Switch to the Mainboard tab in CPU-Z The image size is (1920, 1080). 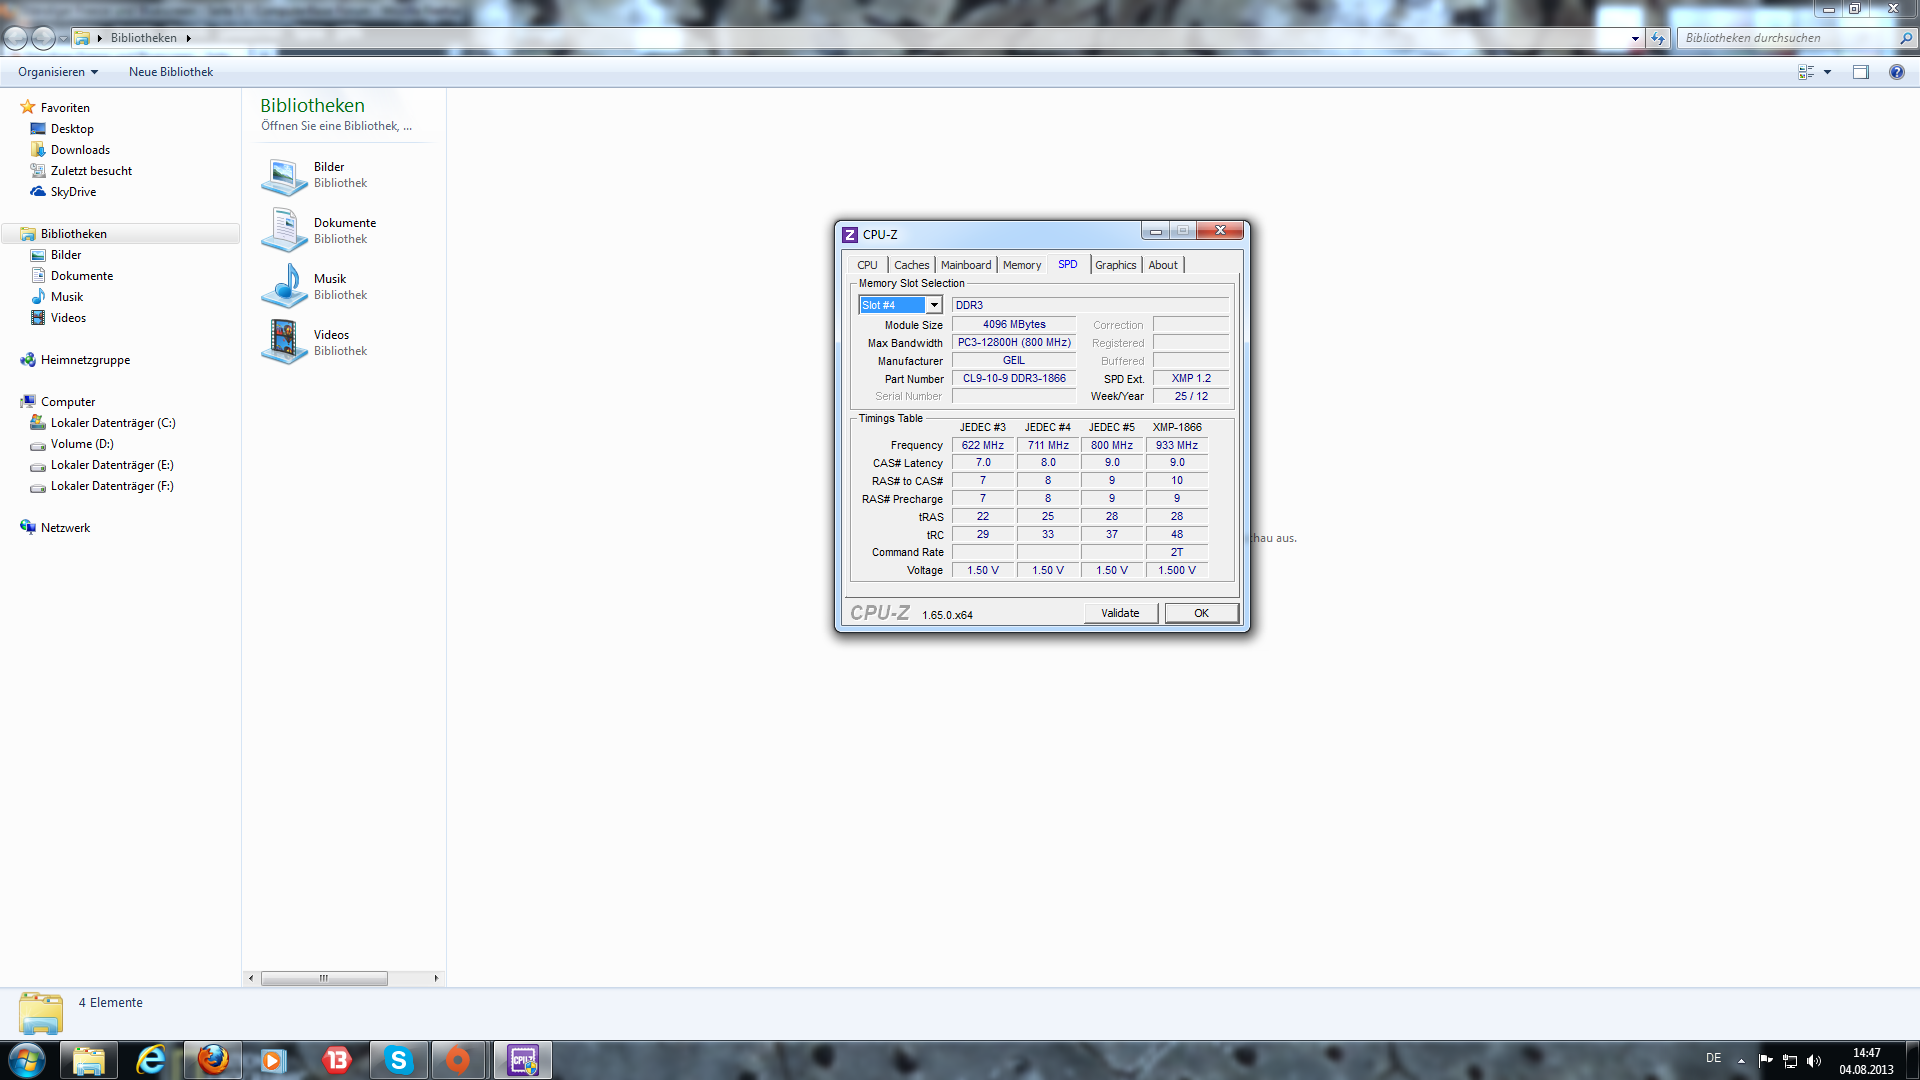click(966, 265)
